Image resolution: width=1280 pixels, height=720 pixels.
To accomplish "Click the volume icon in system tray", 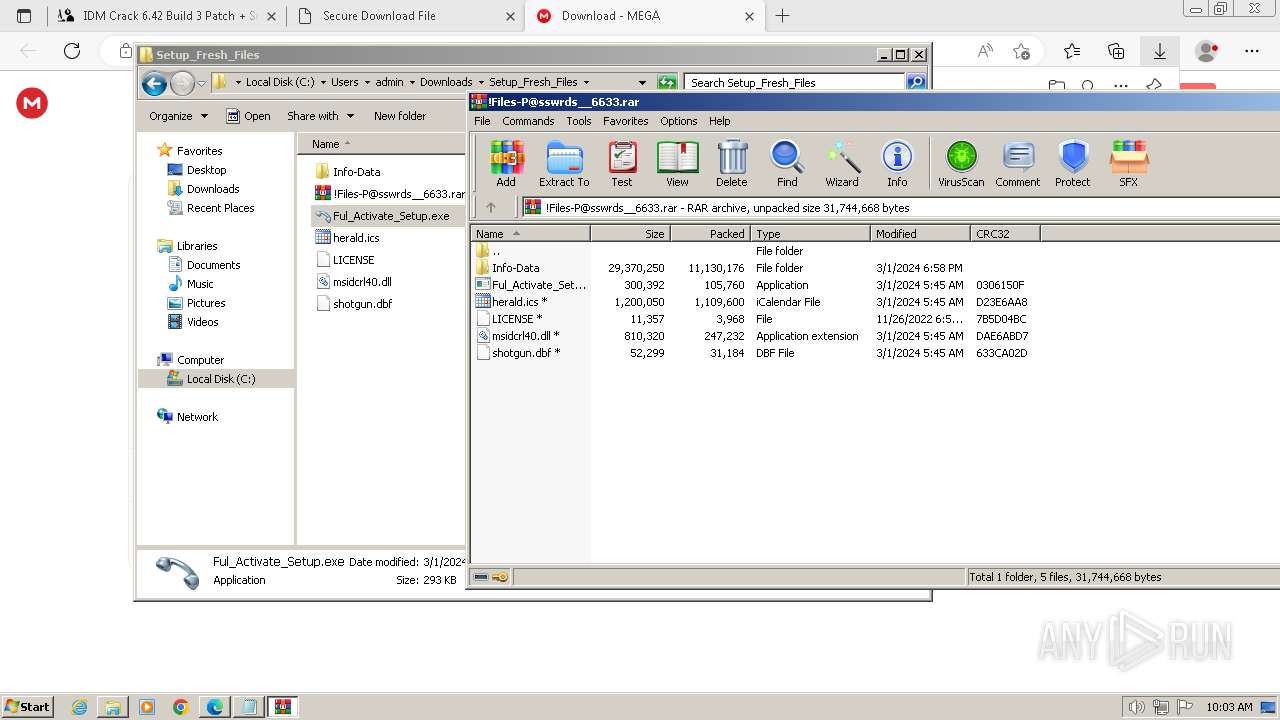I will [1135, 707].
